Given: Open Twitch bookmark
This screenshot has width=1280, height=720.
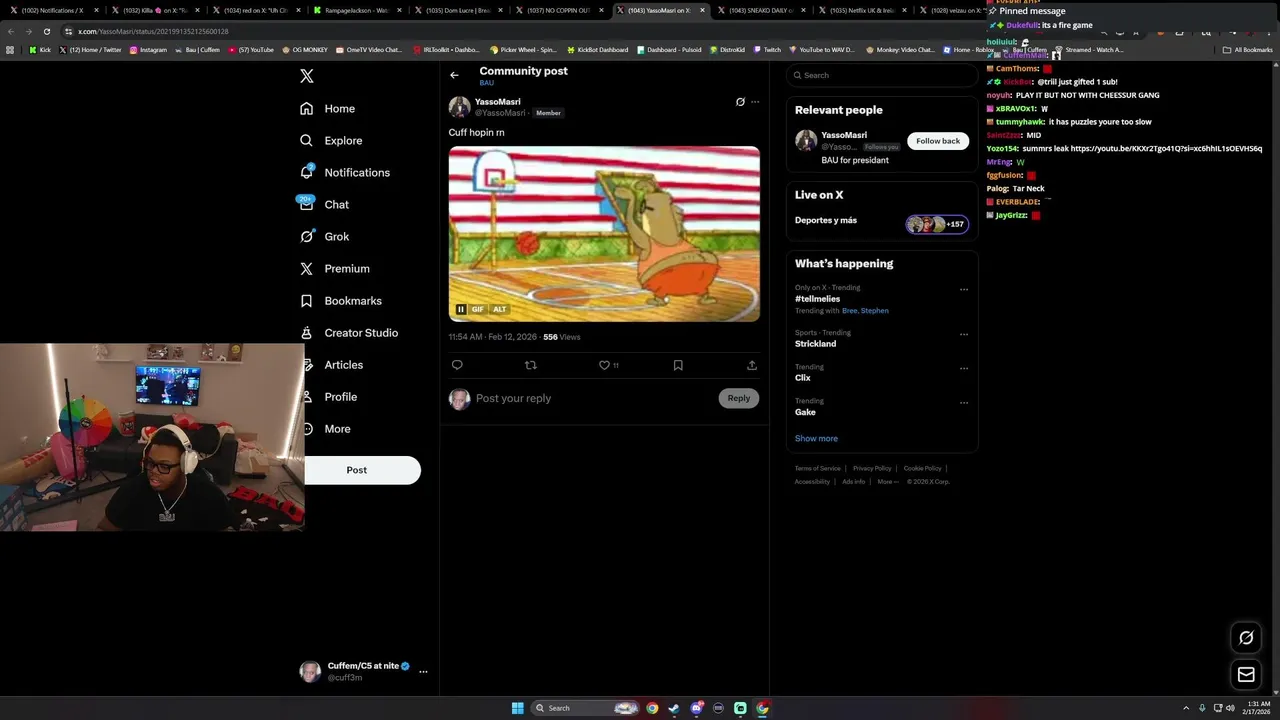Looking at the screenshot, I should (x=767, y=49).
